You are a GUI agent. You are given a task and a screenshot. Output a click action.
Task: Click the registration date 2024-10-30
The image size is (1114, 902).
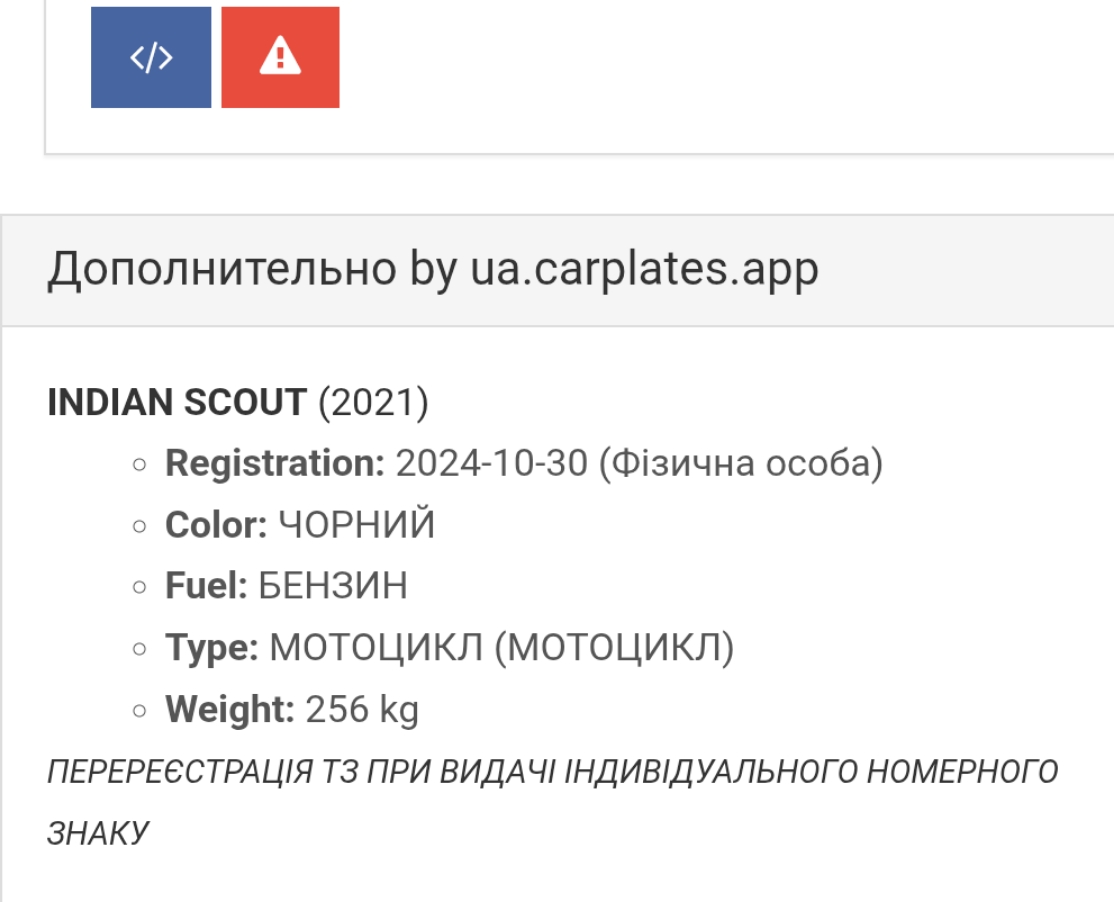click(491, 463)
